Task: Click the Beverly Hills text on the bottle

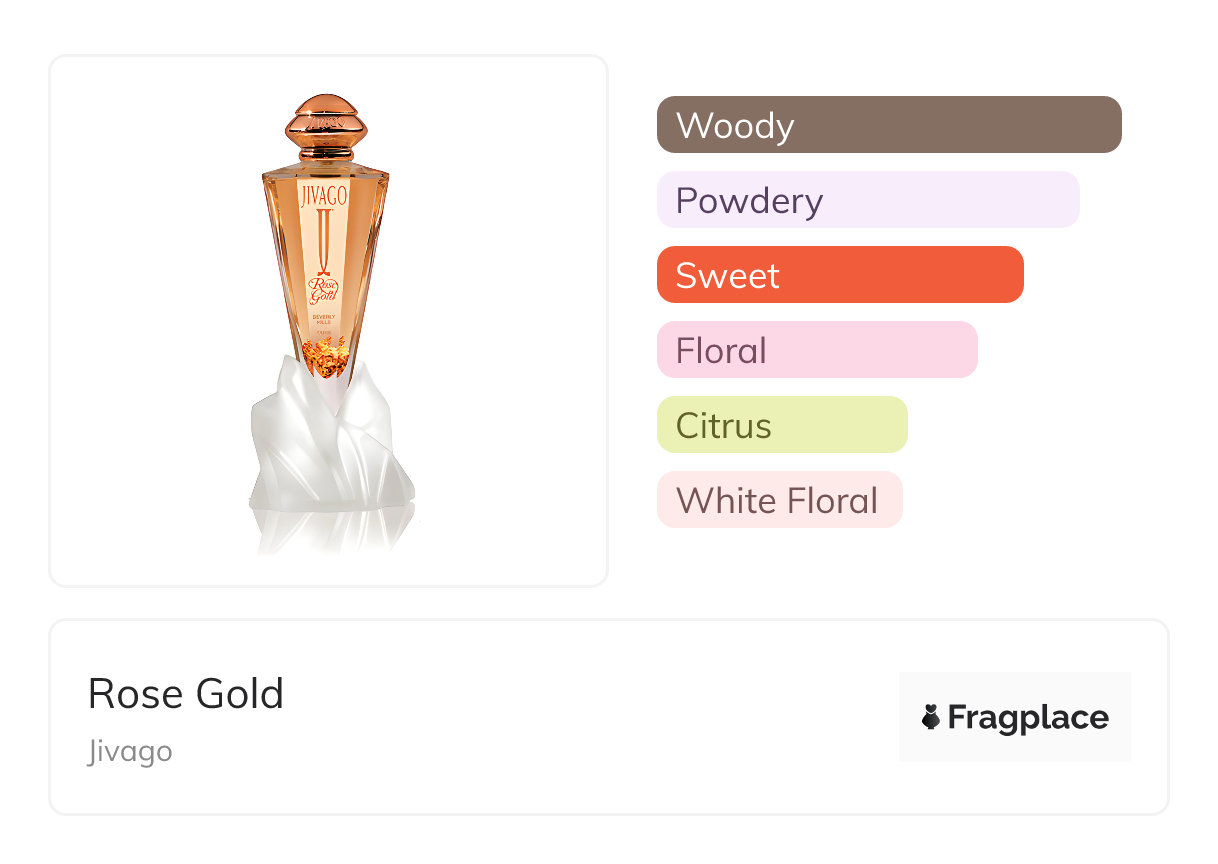Action: coord(325,319)
